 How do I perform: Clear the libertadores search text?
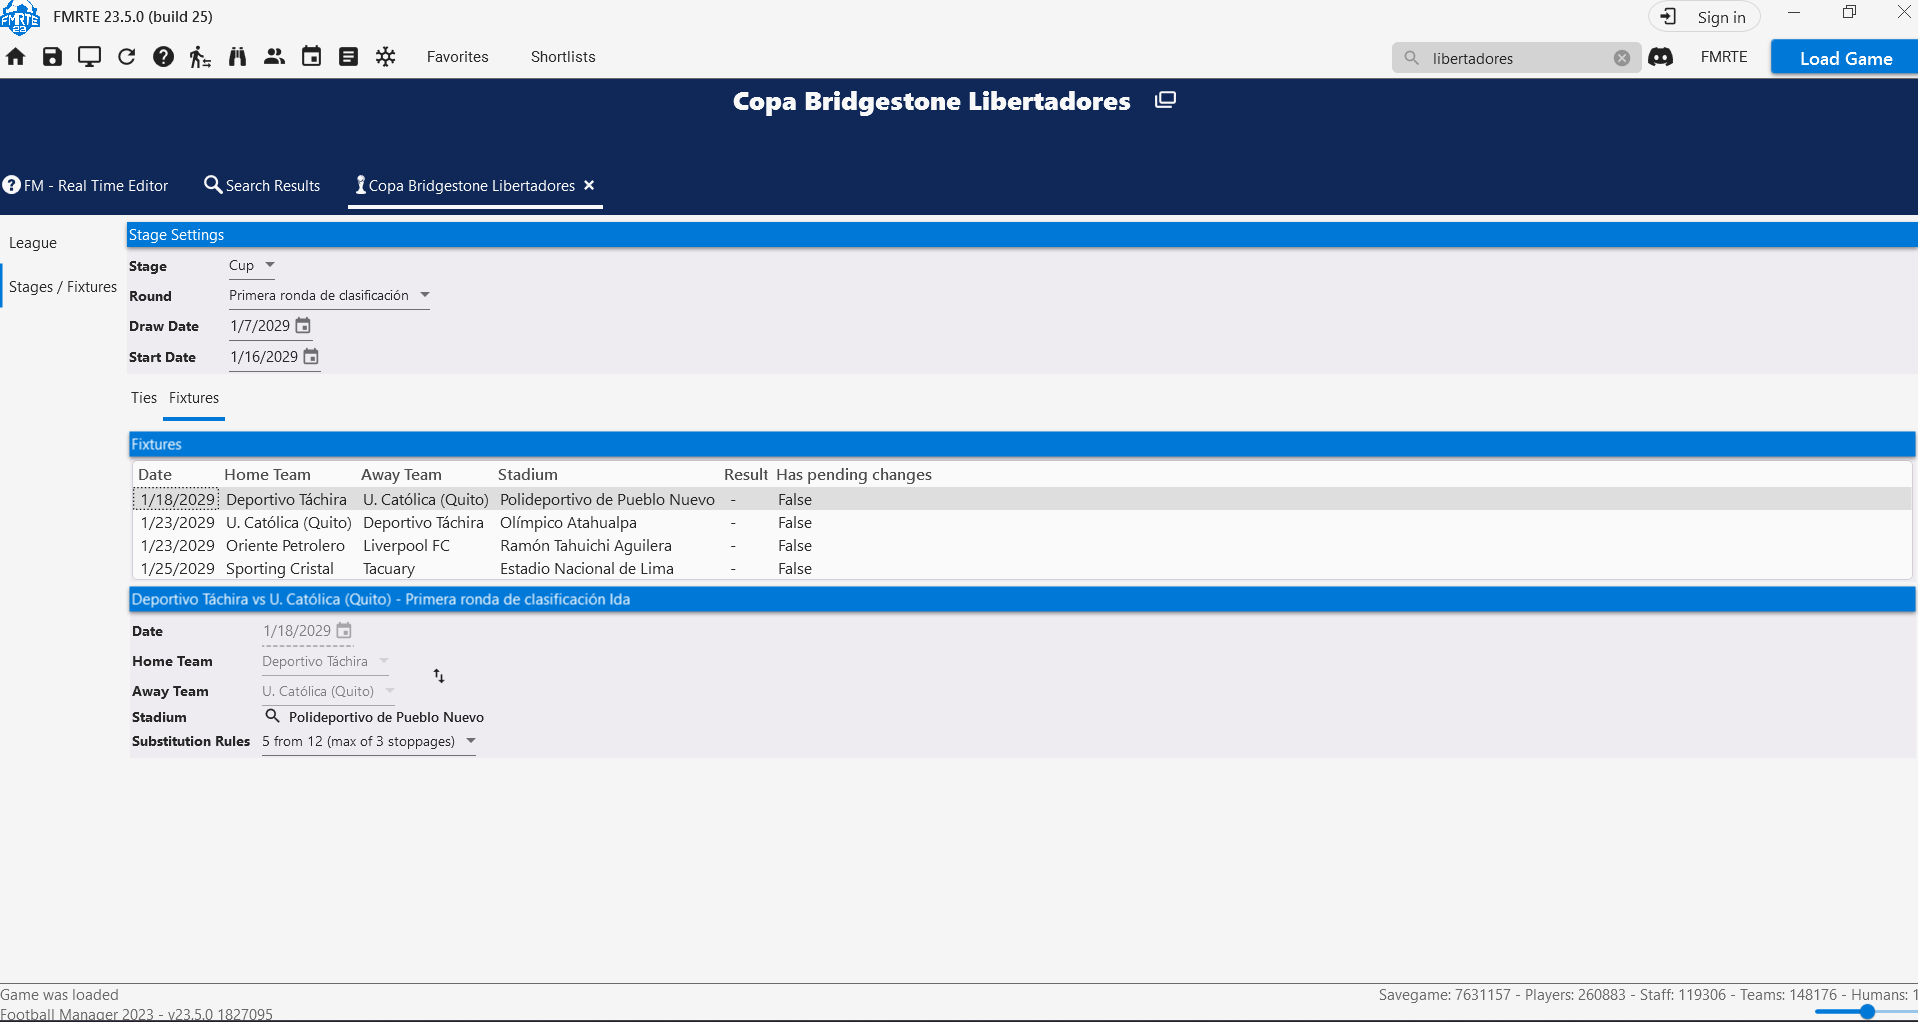[x=1621, y=58]
